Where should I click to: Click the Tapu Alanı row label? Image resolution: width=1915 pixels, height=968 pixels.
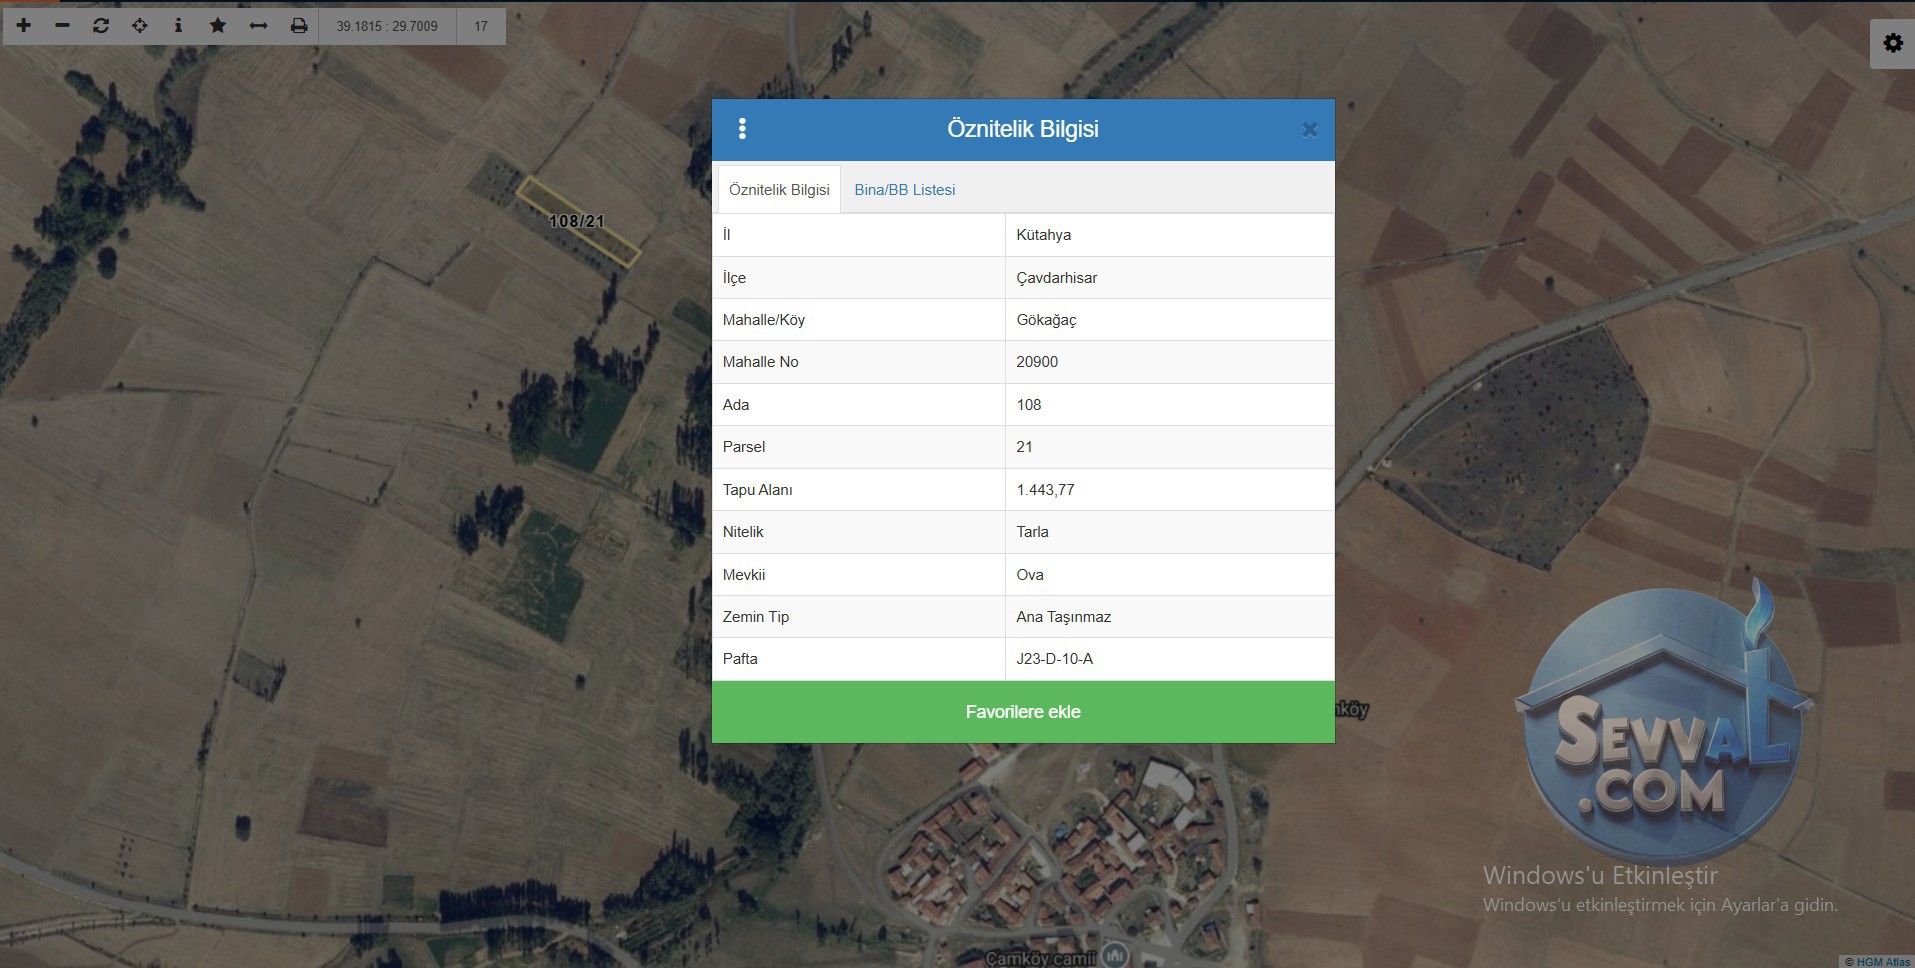click(757, 490)
